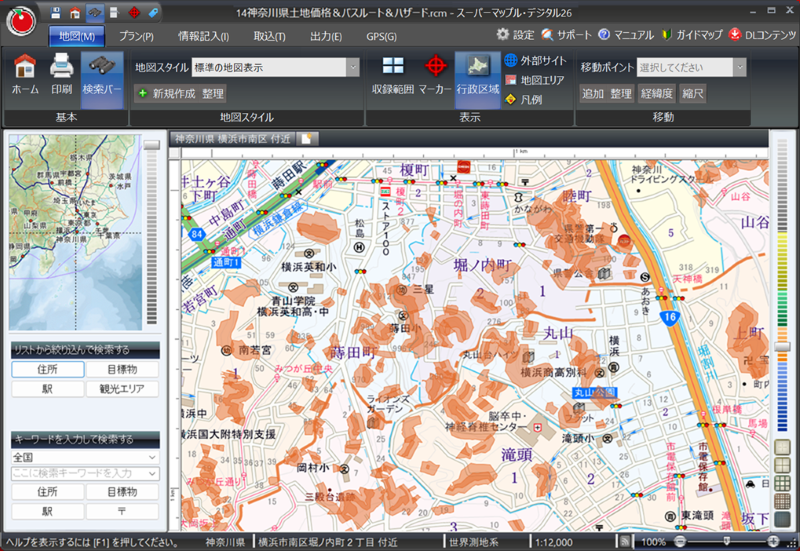The width and height of the screenshot is (800, 551).
Task: Select 観光エリア search option
Action: point(122,389)
